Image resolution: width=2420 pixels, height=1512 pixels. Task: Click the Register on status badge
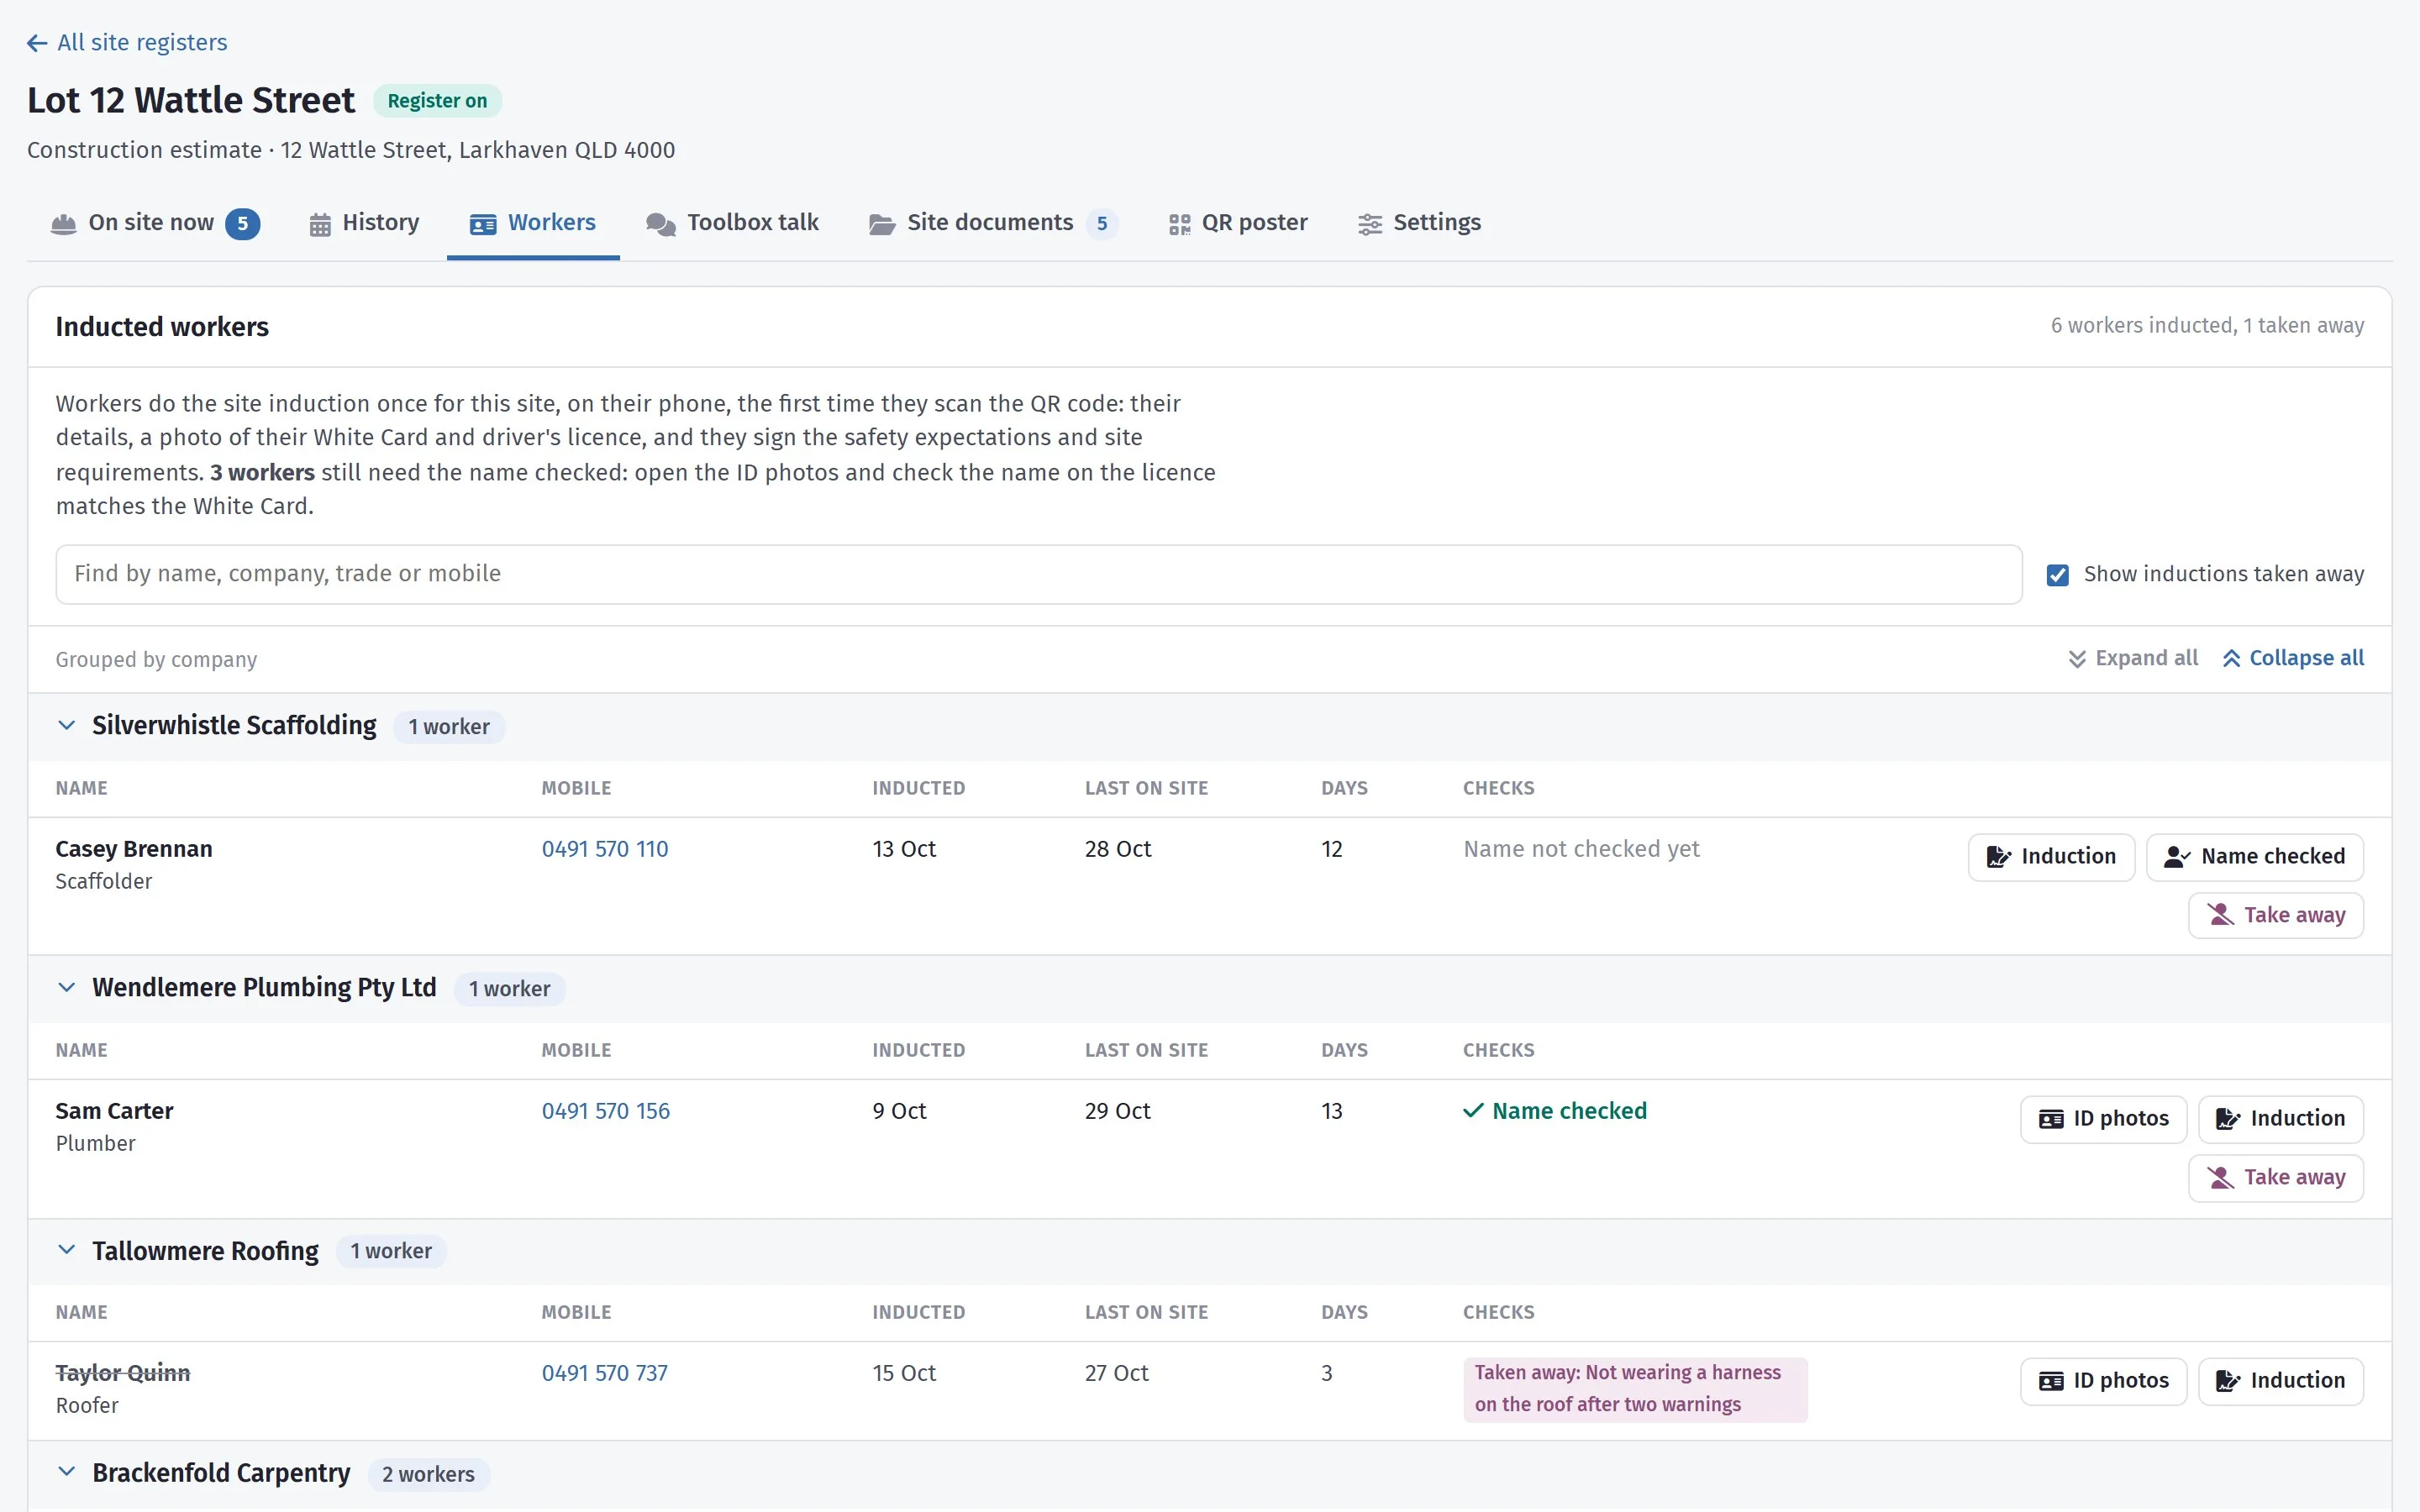pyautogui.click(x=437, y=101)
